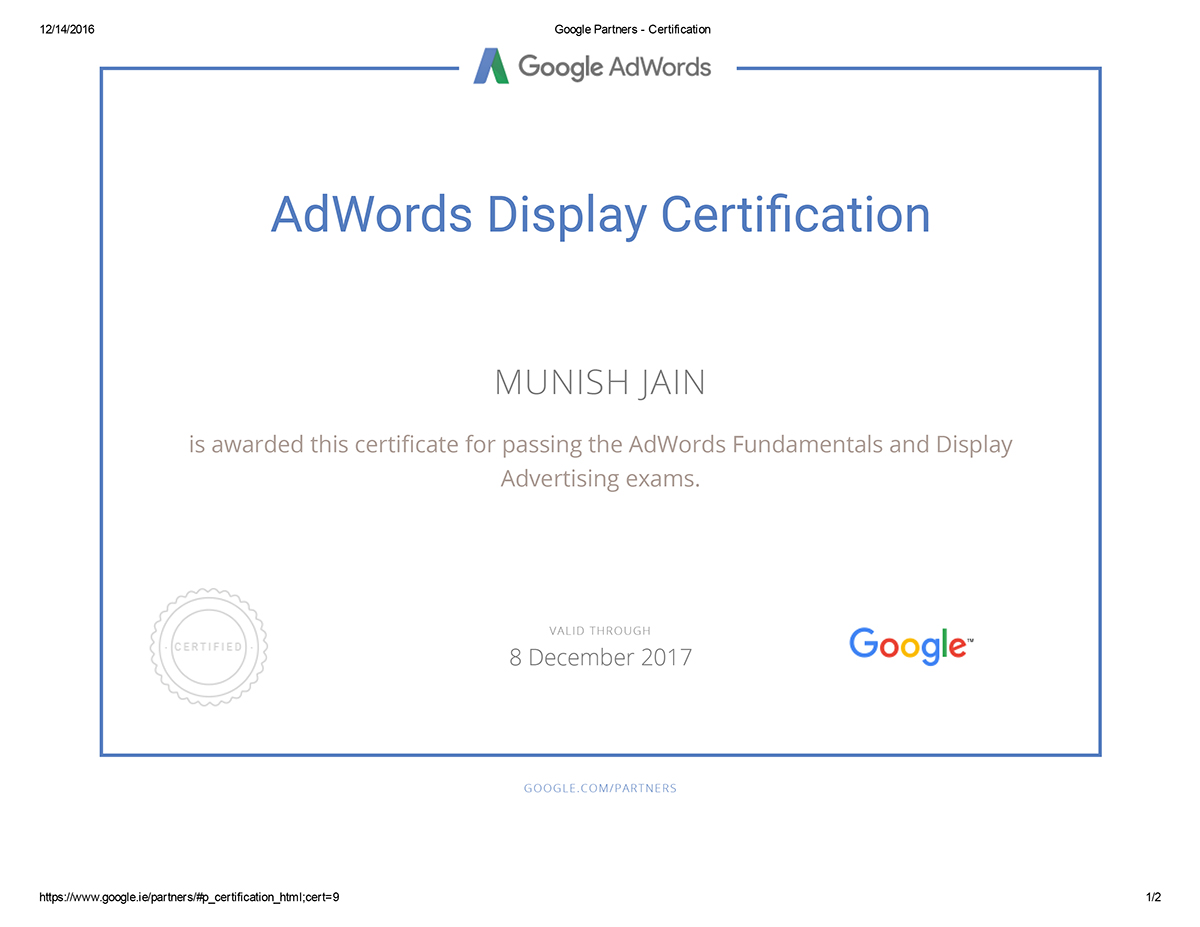Viewport: 1200px width, 927px height.
Task: Click the text 'Advertising exams.'
Action: 600,478
